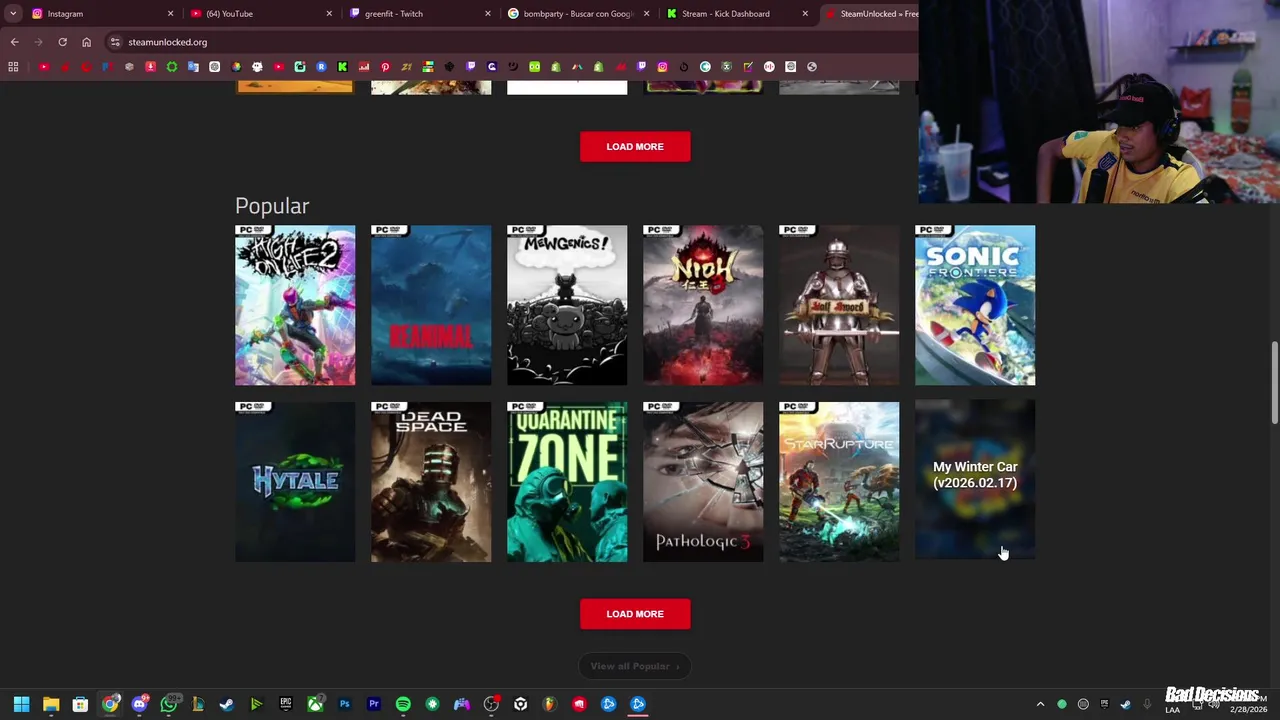Image resolution: width=1280 pixels, height=720 pixels.
Task: Open the Sonic Frontiers game cover
Action: click(x=975, y=305)
